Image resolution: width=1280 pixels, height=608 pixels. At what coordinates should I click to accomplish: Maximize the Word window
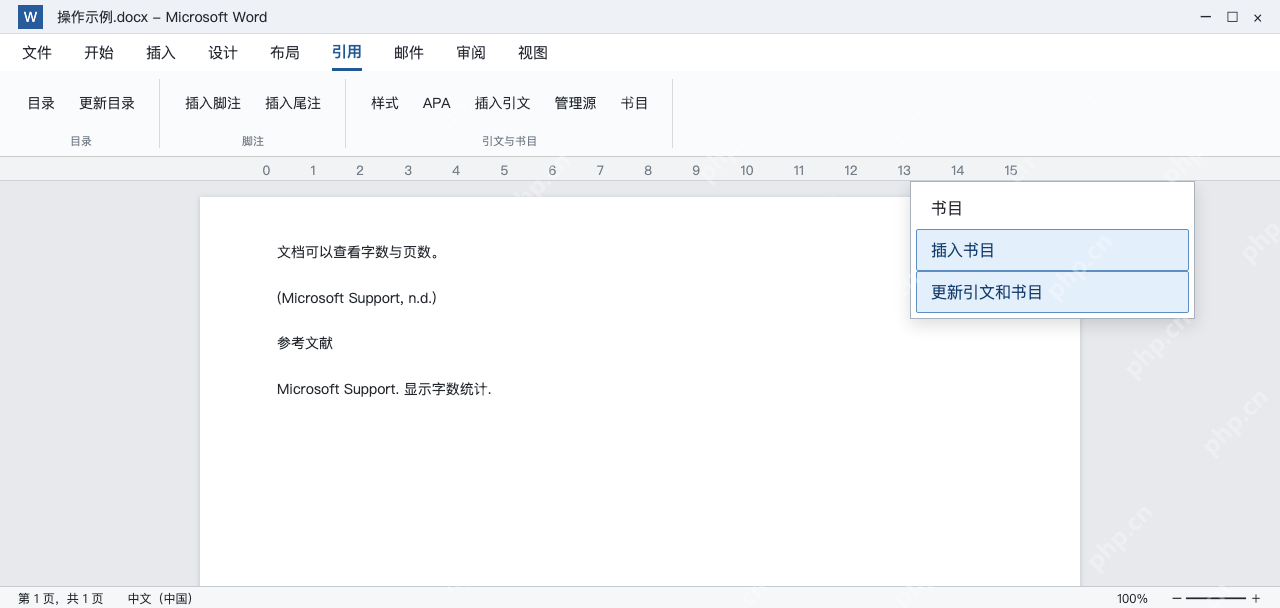pos(1232,17)
